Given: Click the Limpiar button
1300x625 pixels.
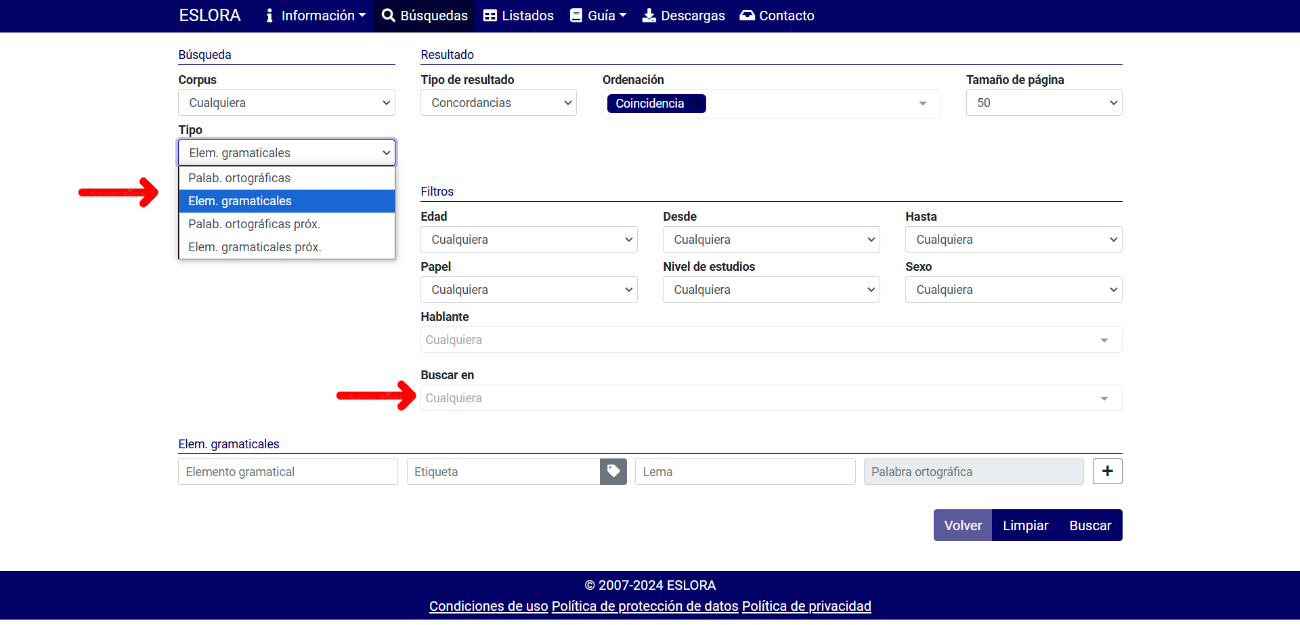Looking at the screenshot, I should [x=1025, y=526].
